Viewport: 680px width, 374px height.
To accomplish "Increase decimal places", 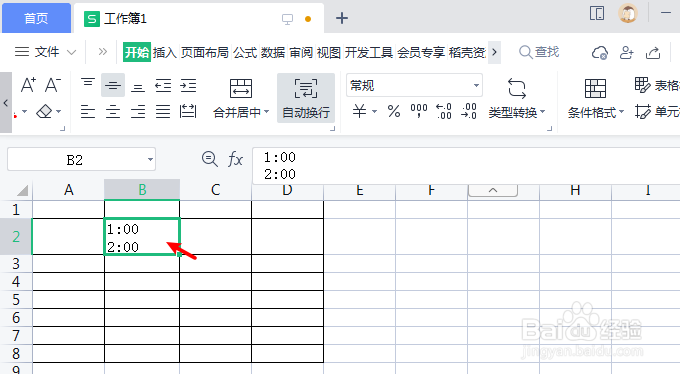I will tap(444, 112).
